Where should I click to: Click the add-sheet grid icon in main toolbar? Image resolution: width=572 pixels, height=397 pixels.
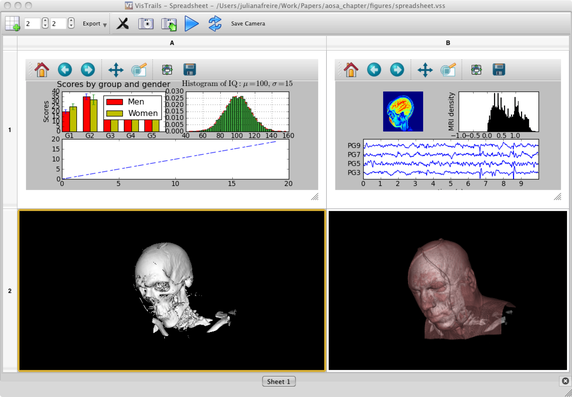[13, 24]
